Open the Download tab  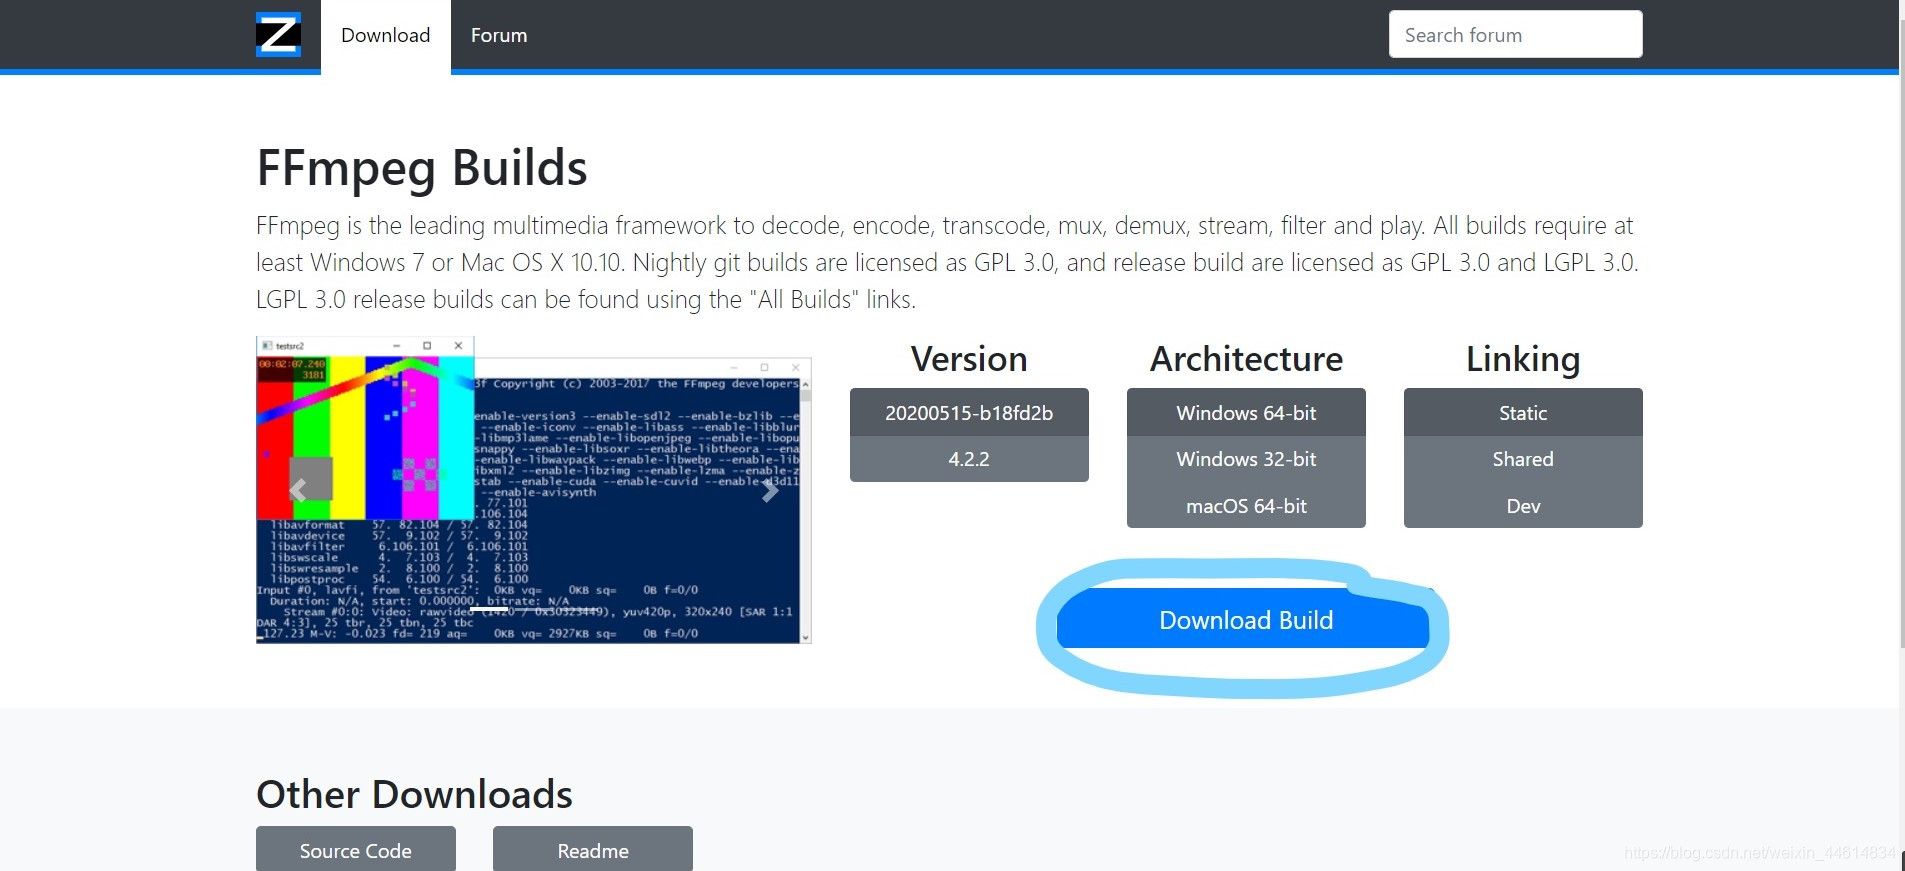click(385, 35)
